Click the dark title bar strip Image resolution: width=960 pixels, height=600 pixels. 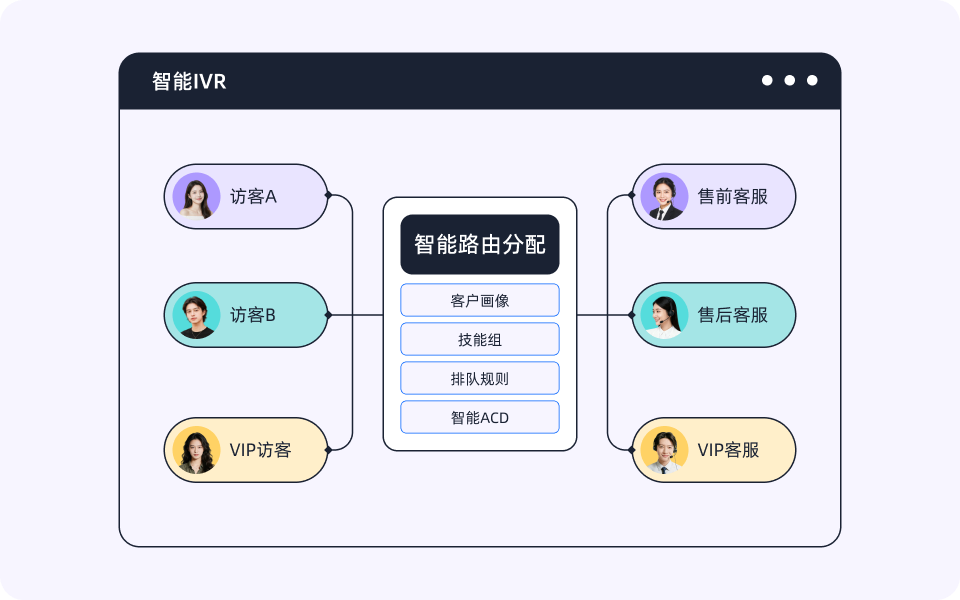pos(480,80)
